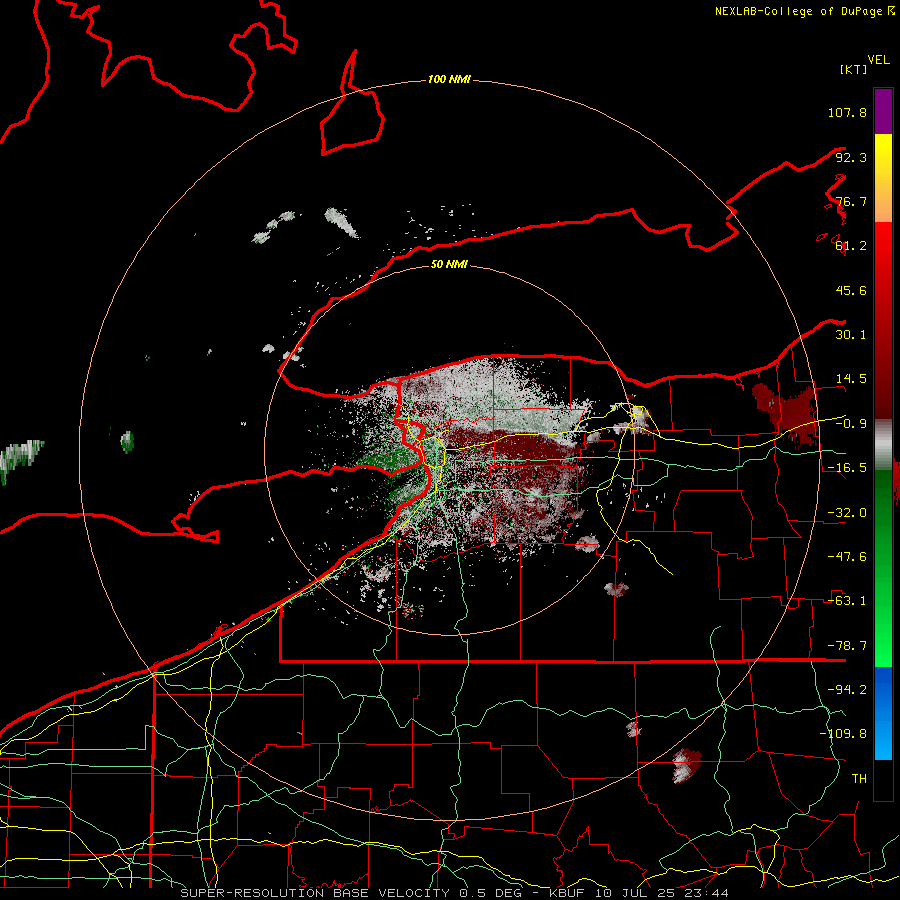Click the 92.3 legend value
This screenshot has height=900, width=900.
click(851, 157)
